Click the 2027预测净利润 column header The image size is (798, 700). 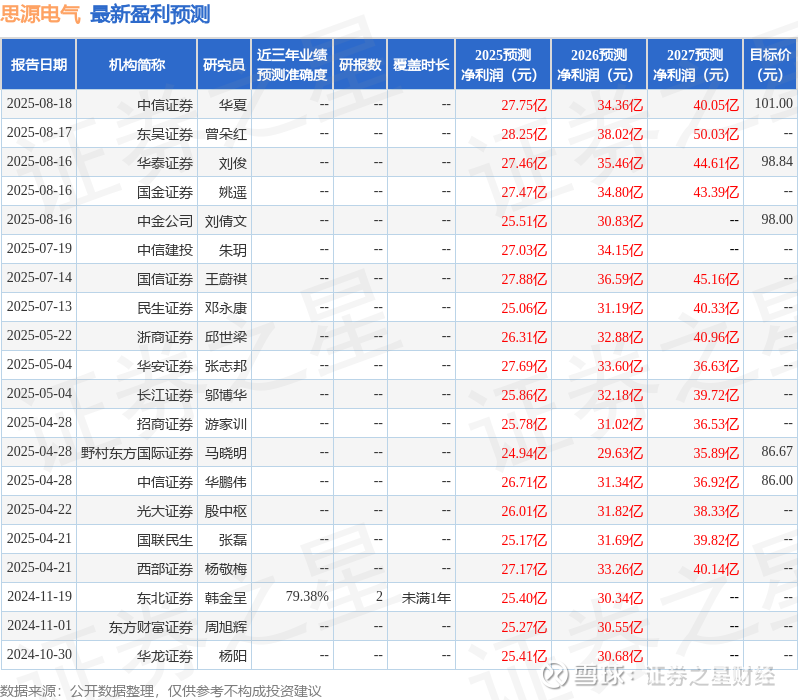(x=695, y=64)
